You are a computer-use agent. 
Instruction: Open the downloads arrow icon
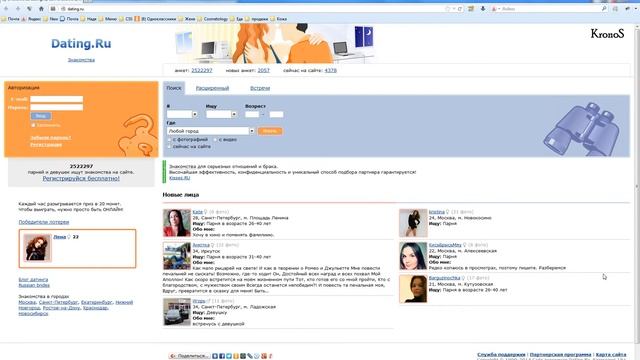pos(483,9)
